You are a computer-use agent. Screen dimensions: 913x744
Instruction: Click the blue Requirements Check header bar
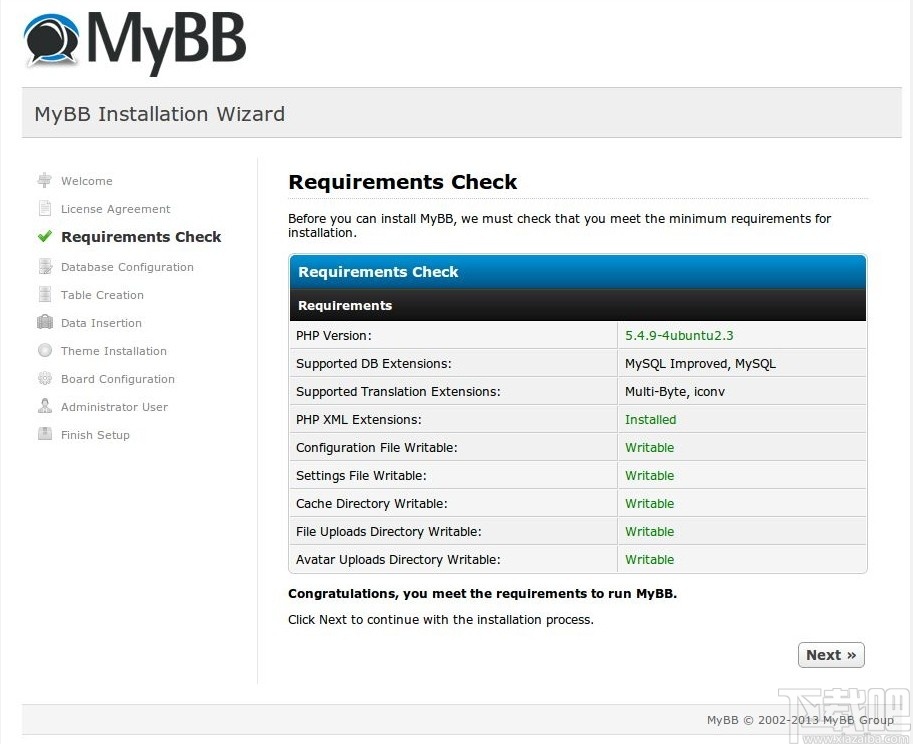[577, 271]
